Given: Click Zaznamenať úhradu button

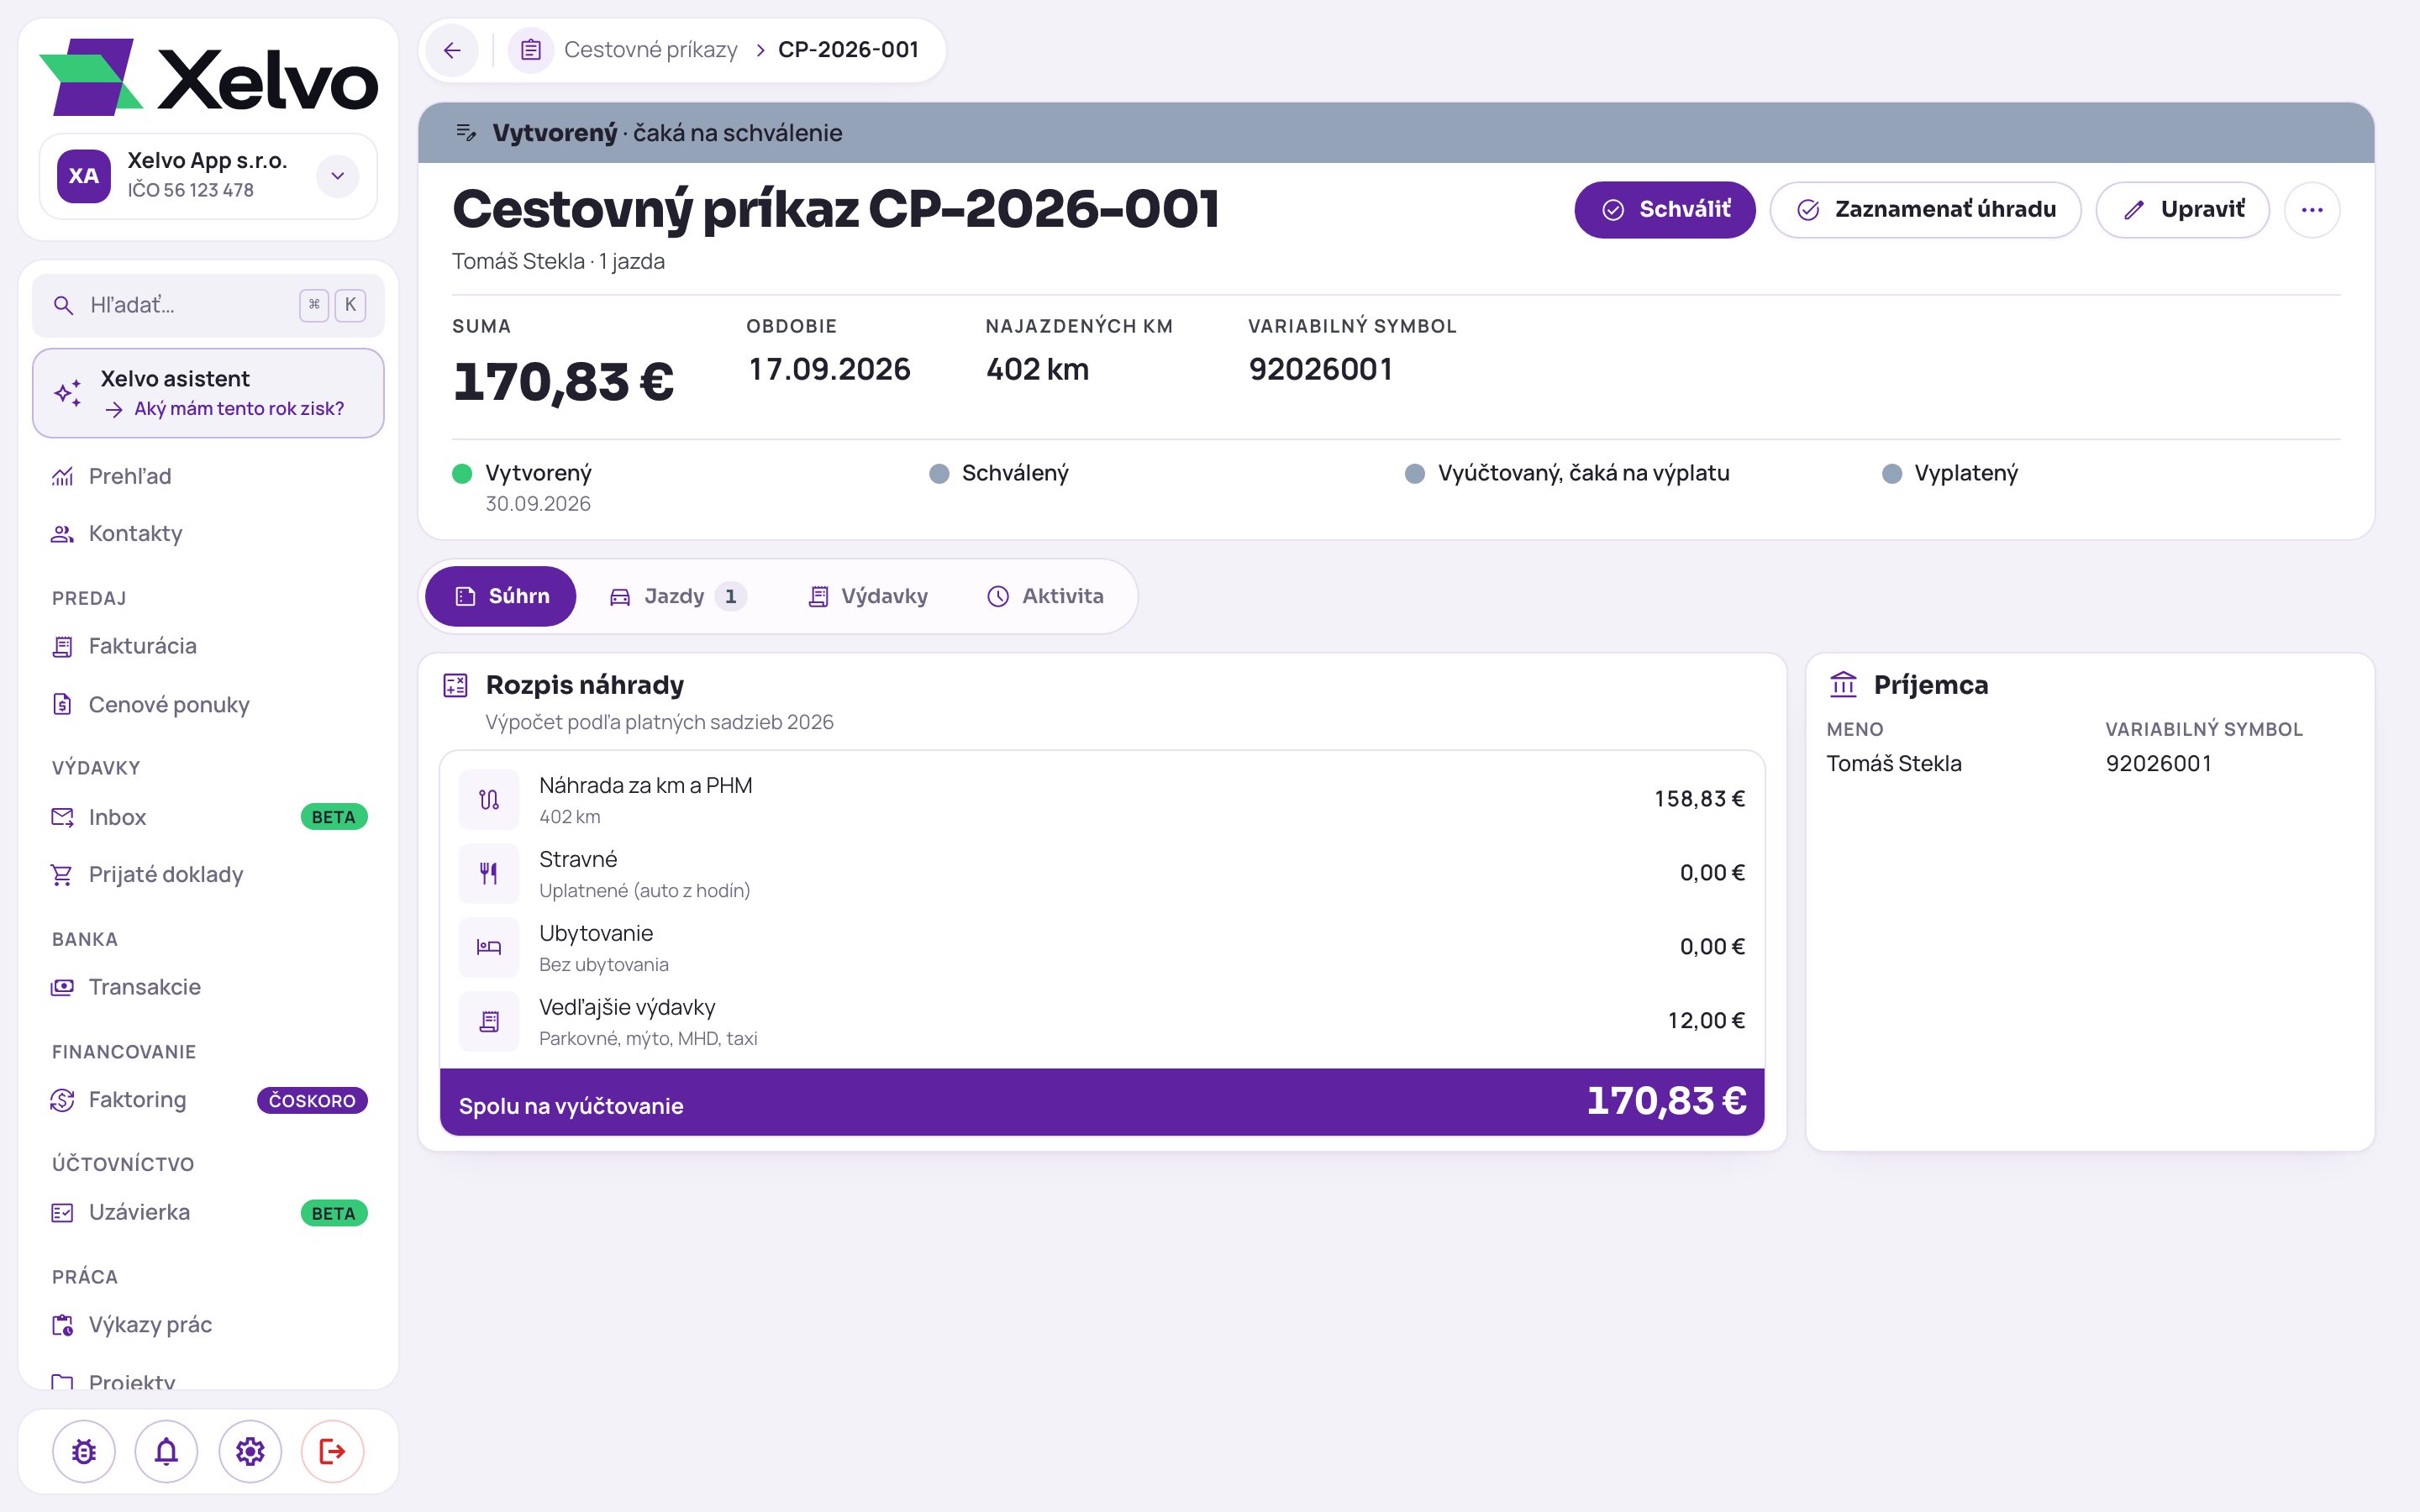Looking at the screenshot, I should [x=1926, y=210].
